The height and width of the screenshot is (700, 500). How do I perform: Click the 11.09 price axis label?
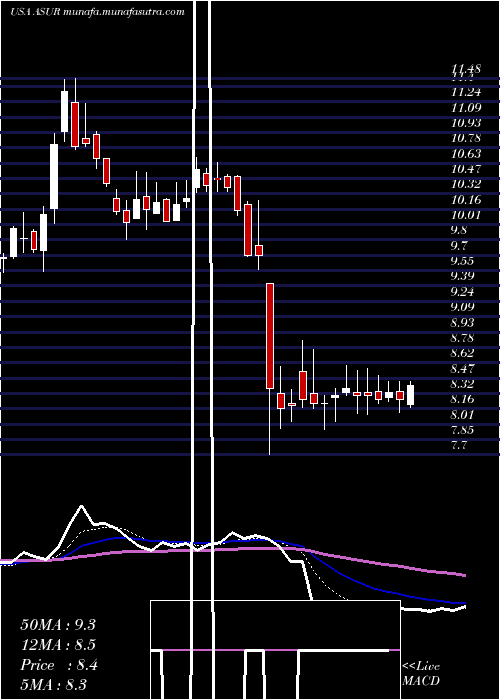pos(466,108)
